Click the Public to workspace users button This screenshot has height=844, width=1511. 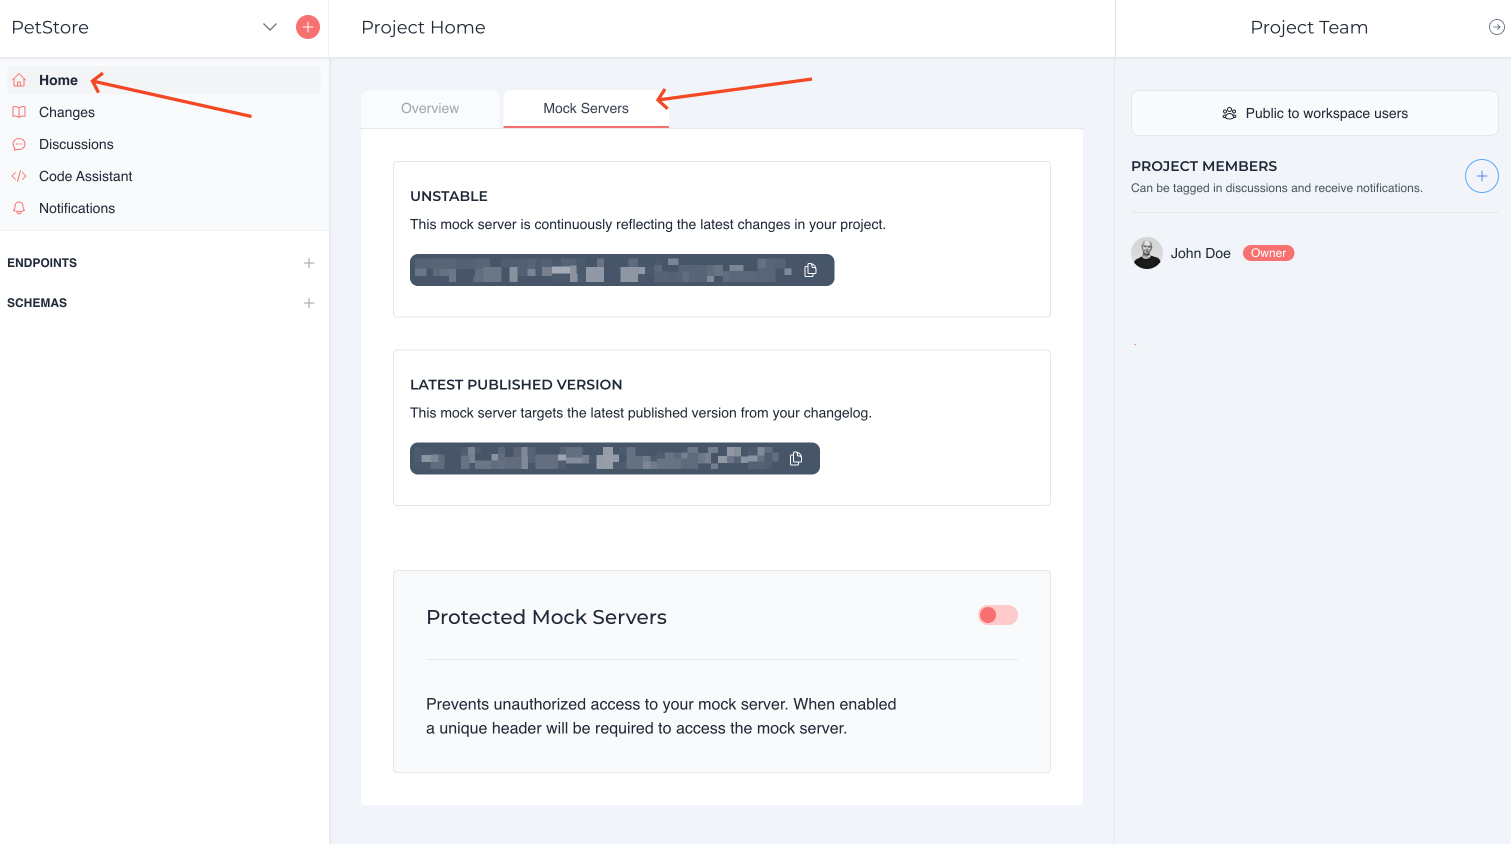[1314, 113]
